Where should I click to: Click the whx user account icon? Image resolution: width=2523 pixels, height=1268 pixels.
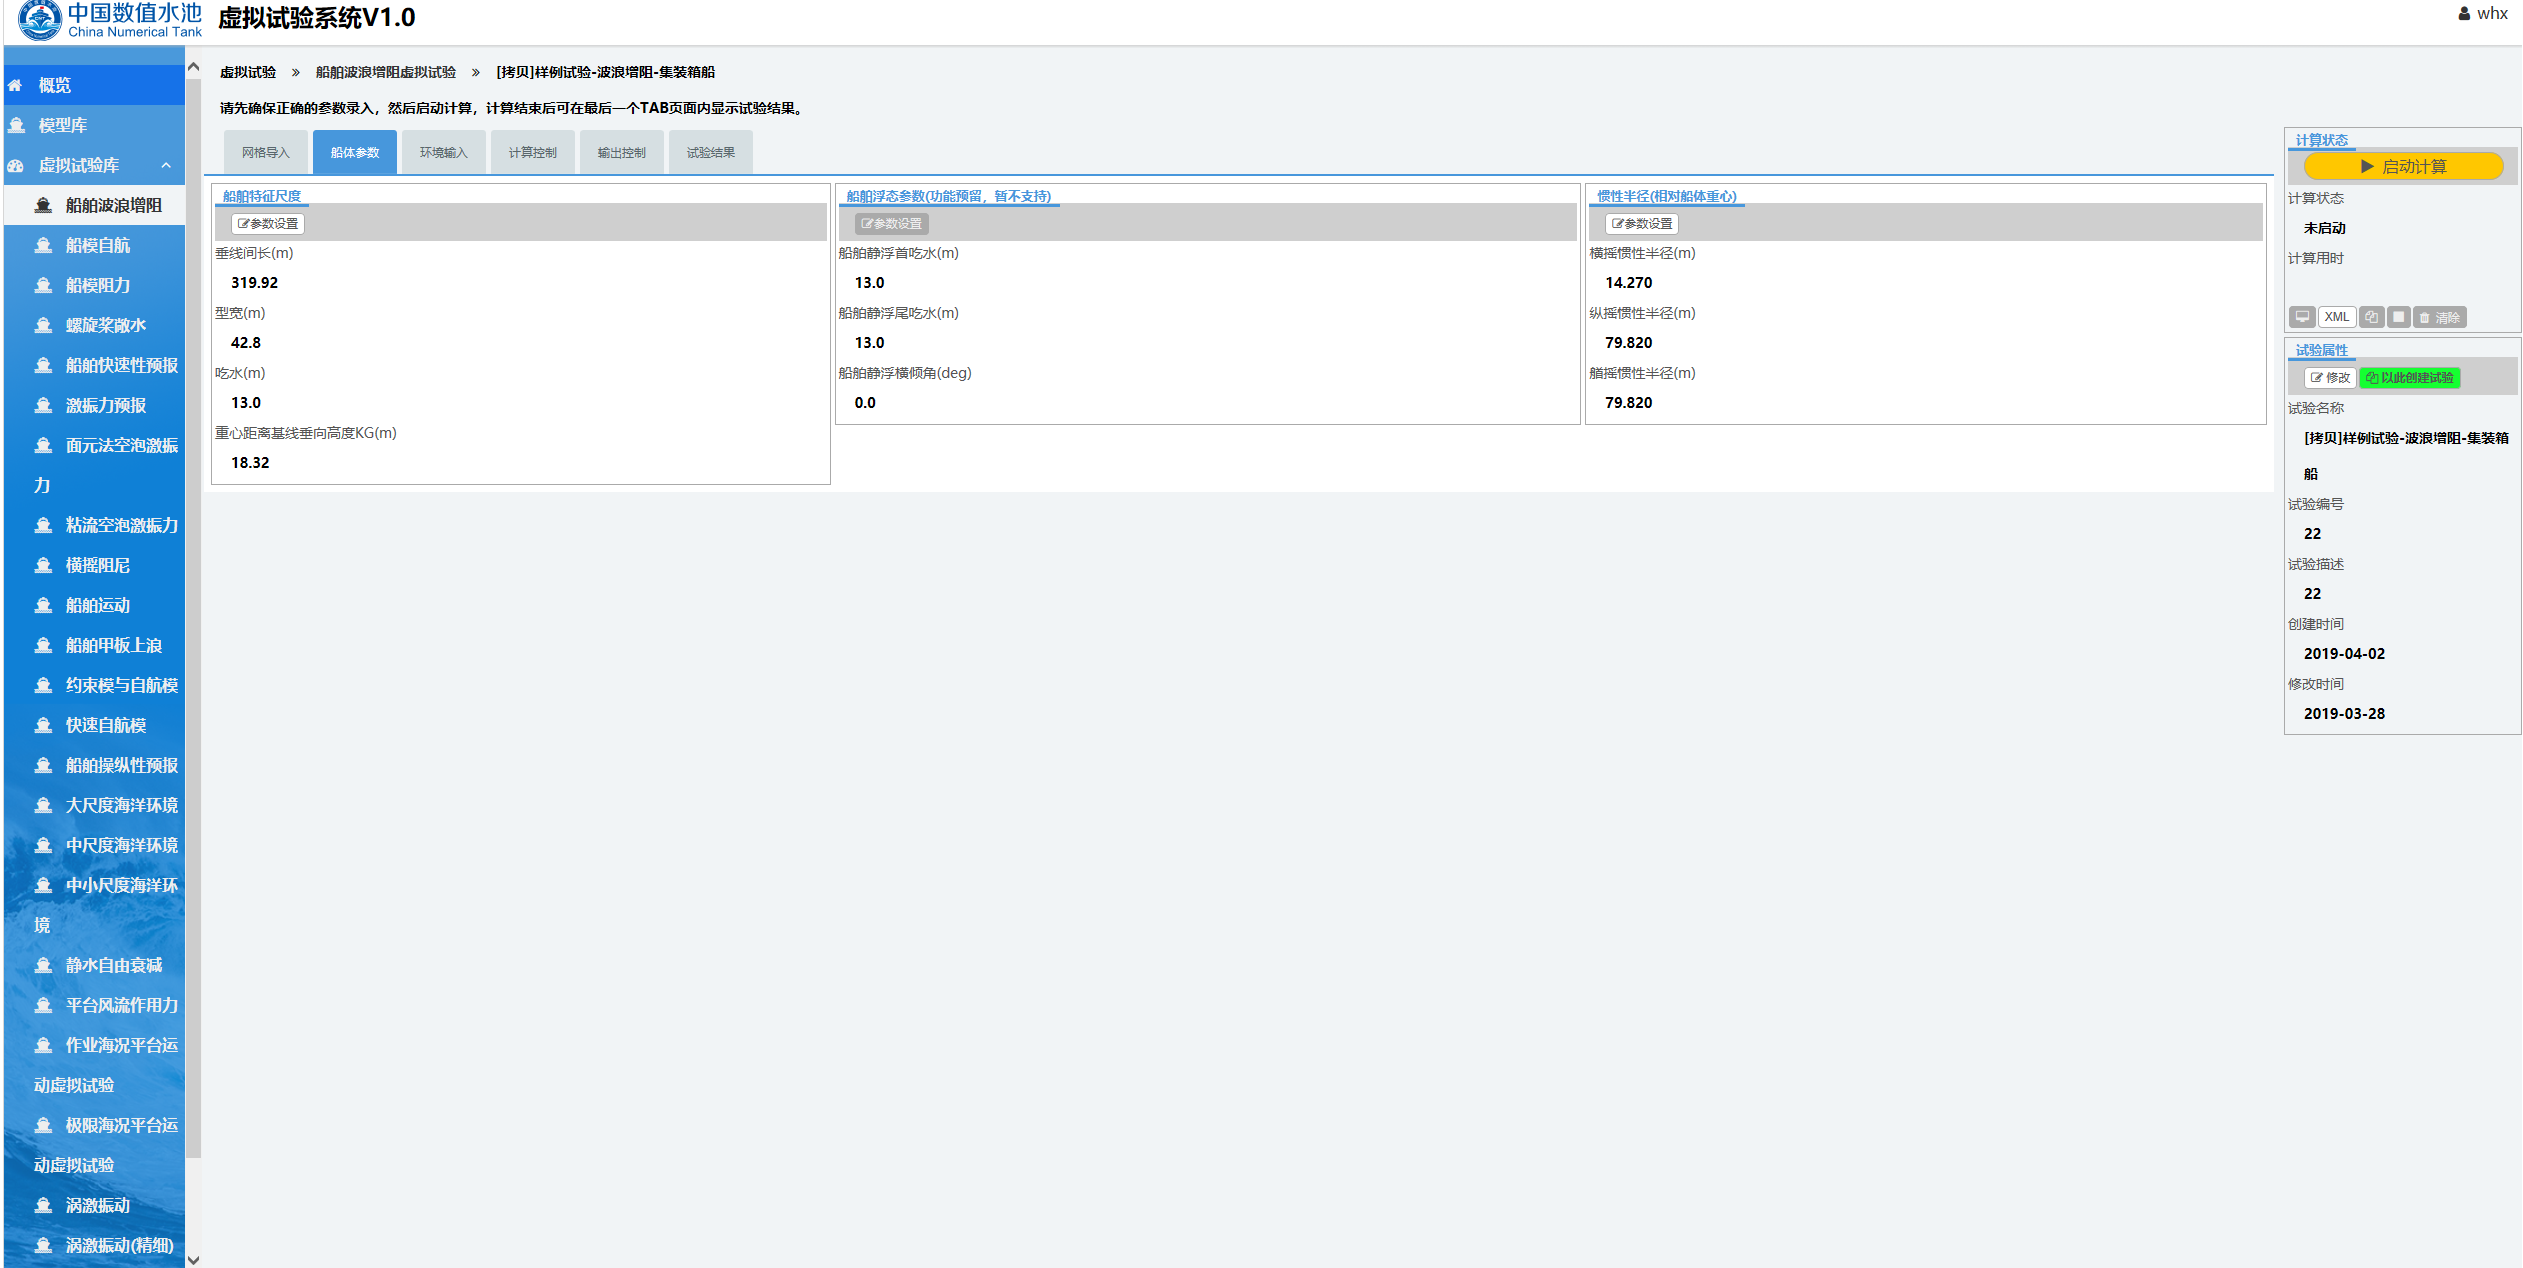click(x=2463, y=14)
